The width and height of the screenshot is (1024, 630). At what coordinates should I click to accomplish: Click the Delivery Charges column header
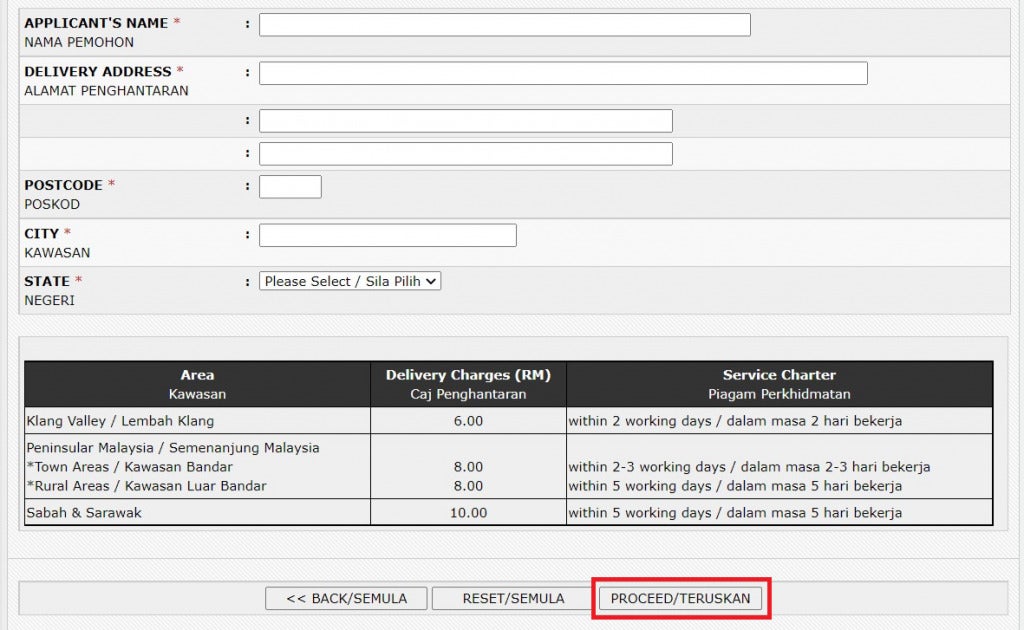click(x=468, y=384)
